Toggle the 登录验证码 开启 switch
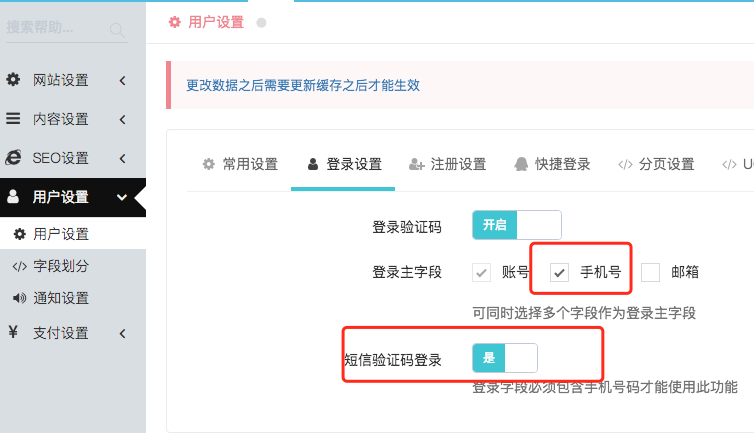The image size is (754, 433). coord(516,225)
